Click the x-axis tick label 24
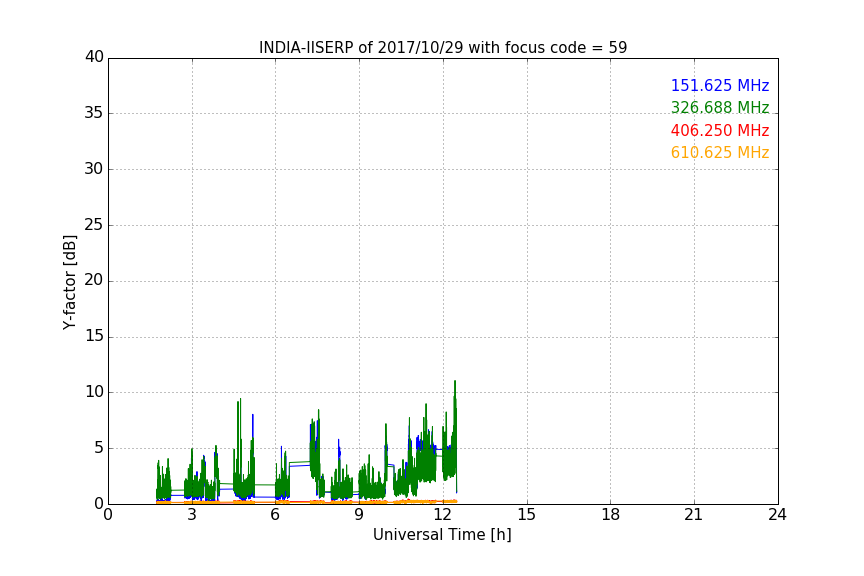 [x=777, y=515]
